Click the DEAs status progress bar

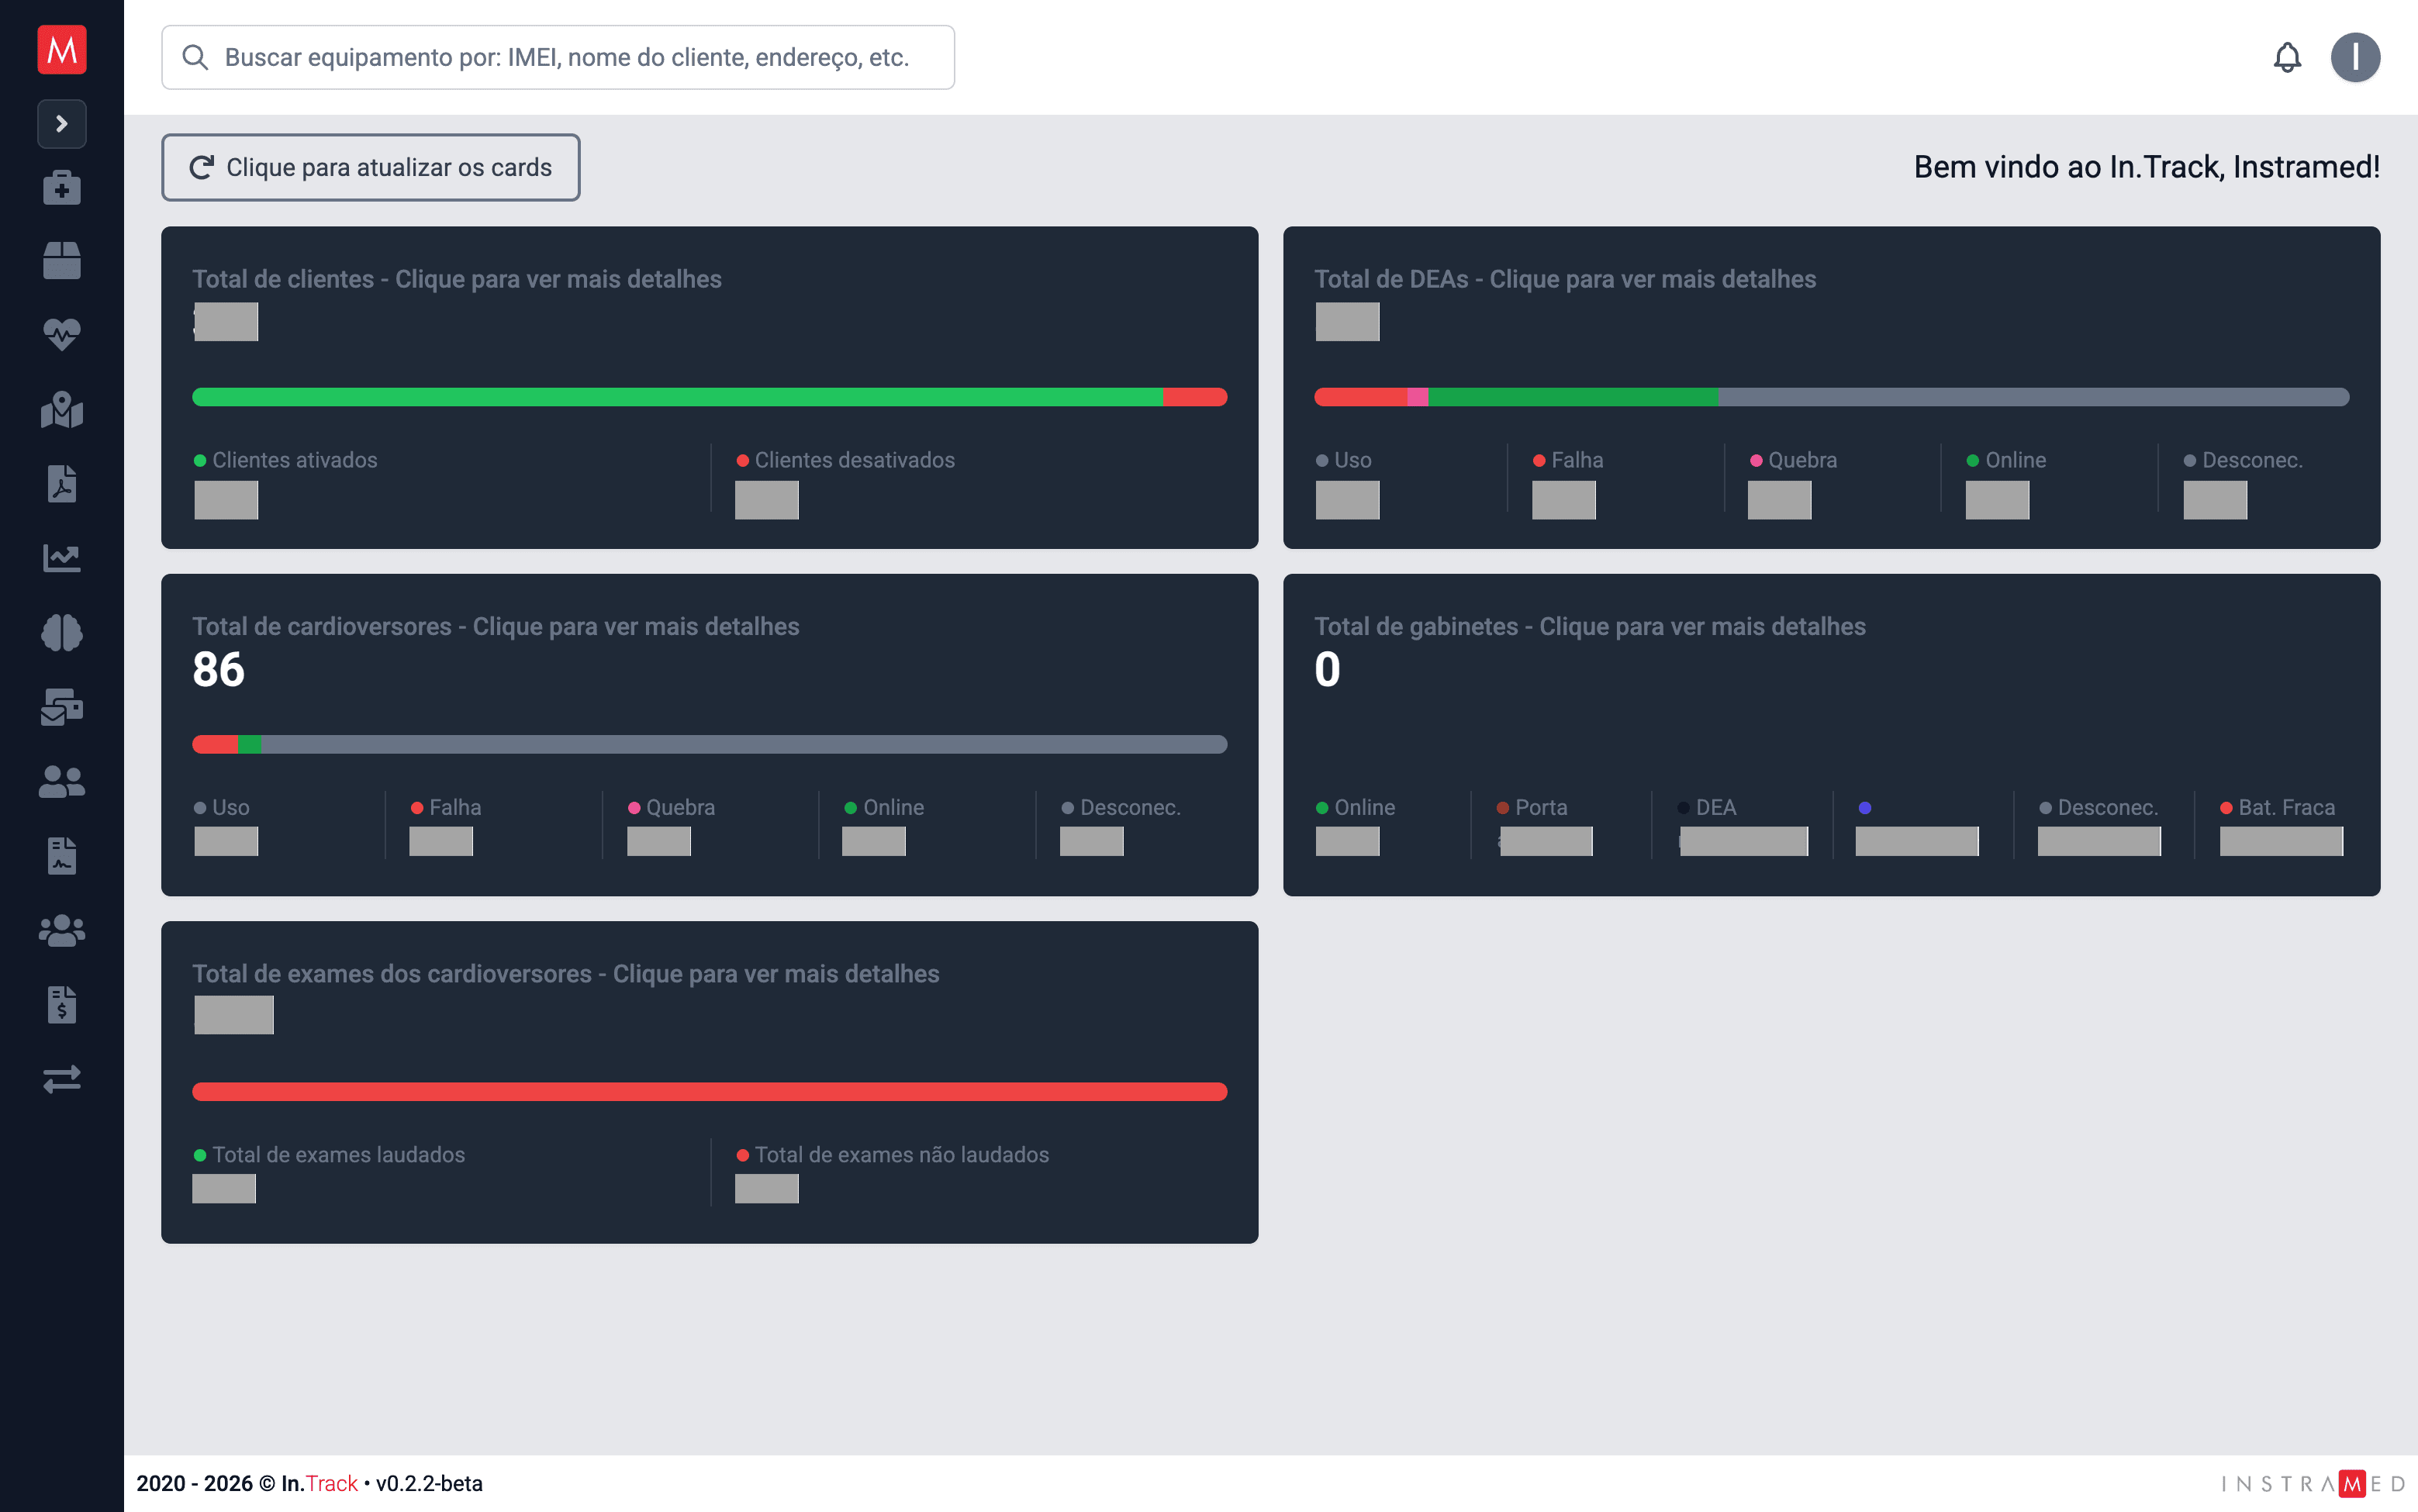coord(1831,397)
